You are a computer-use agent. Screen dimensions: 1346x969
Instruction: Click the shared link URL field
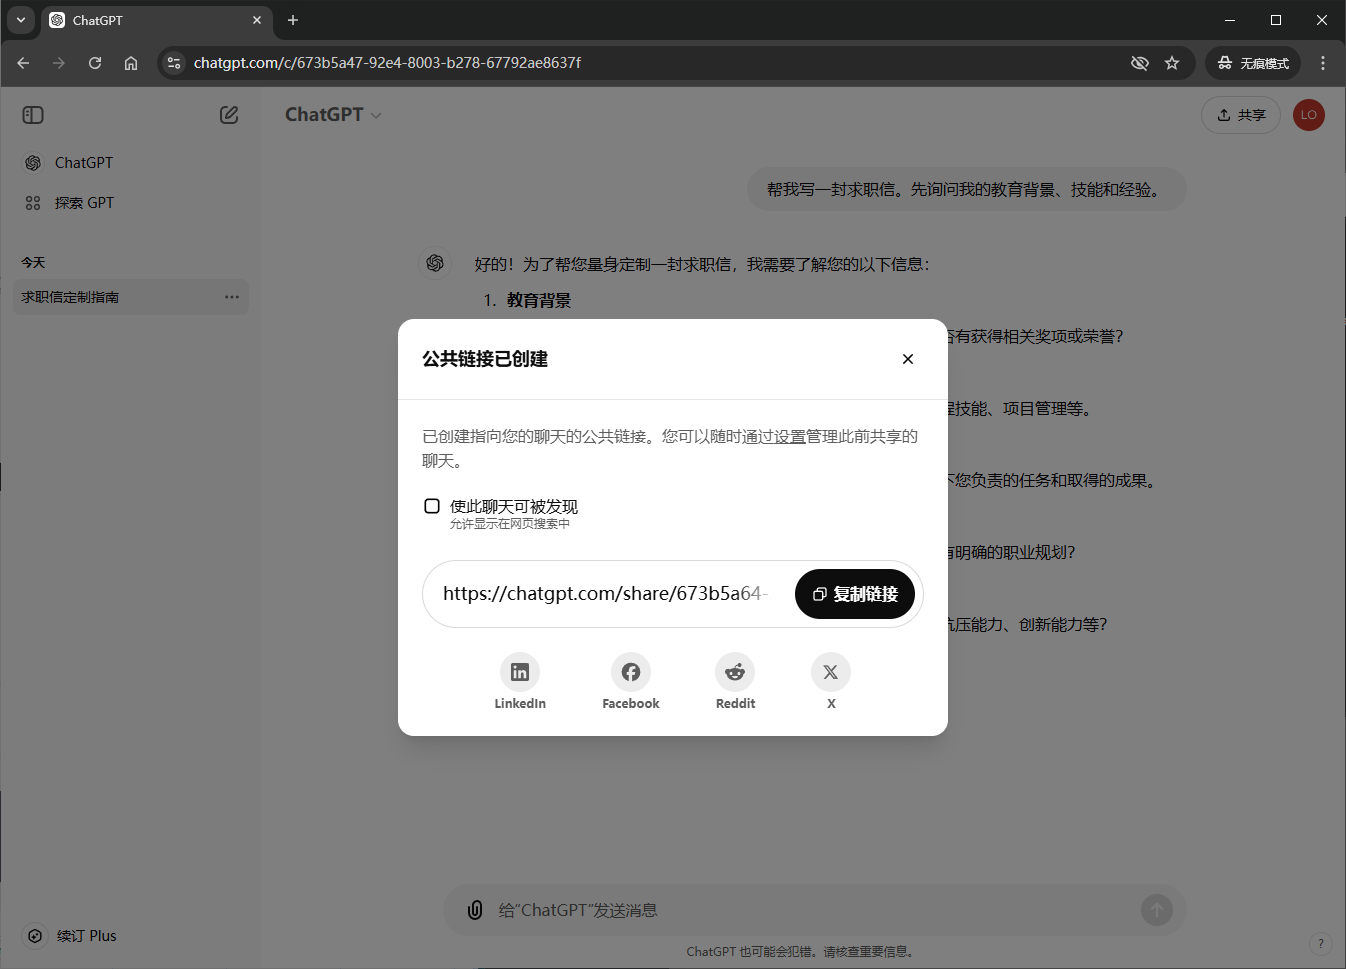click(606, 594)
